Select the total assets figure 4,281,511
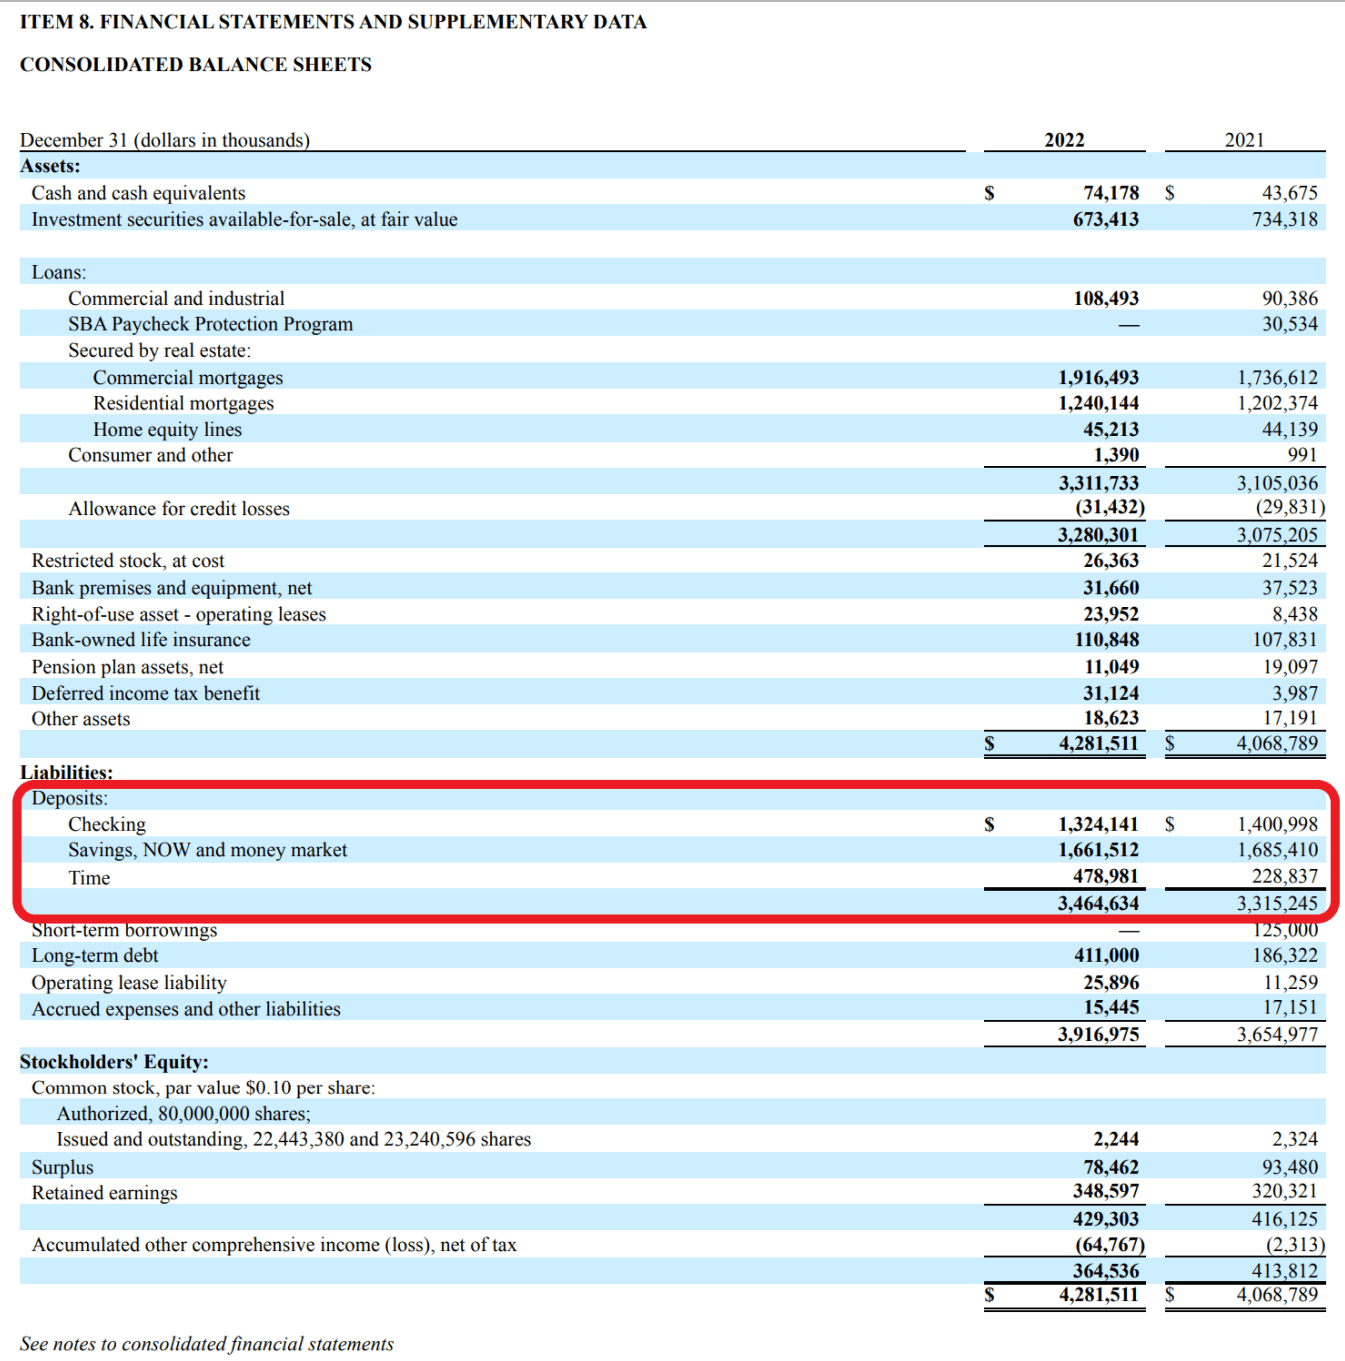The image size is (1345, 1361). pos(1098,743)
